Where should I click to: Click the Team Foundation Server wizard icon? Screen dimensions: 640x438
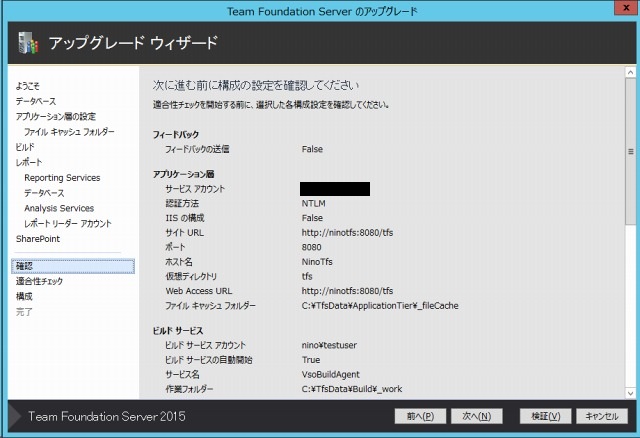(x=28, y=42)
